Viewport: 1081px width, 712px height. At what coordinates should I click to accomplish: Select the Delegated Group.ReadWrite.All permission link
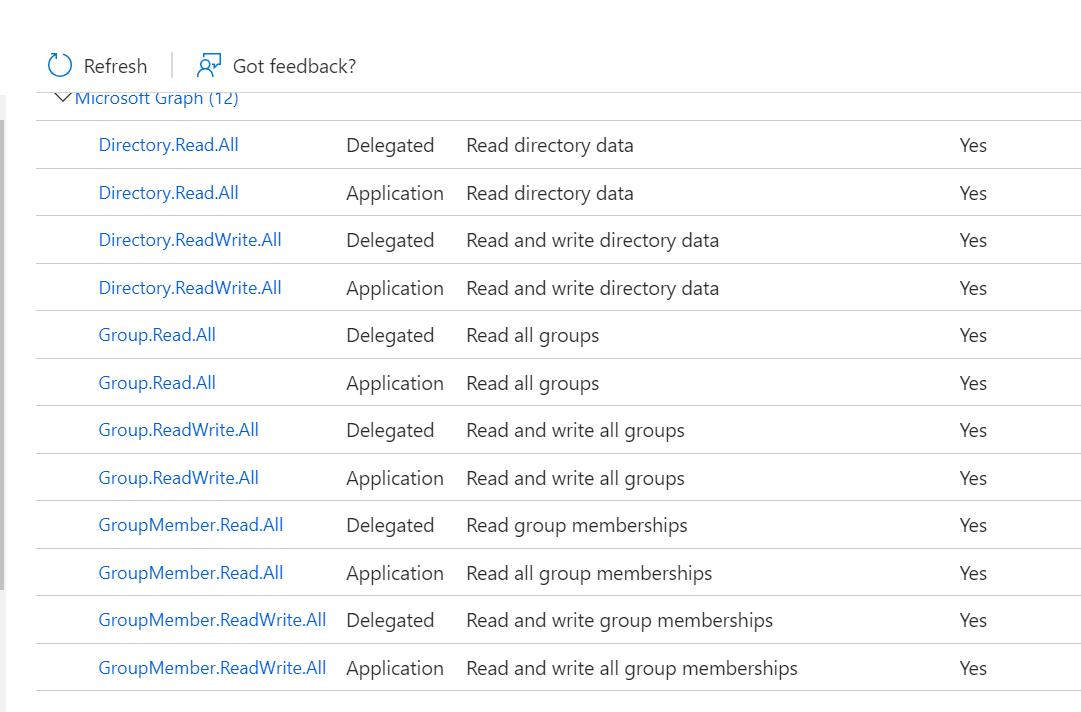tap(178, 430)
